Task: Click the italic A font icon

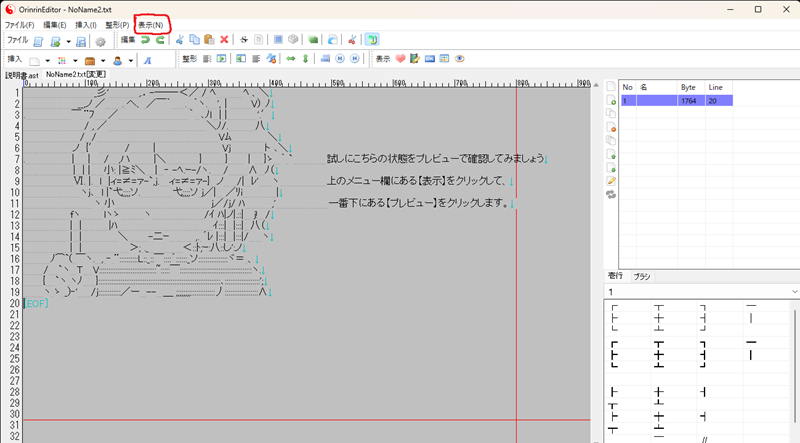Action: (x=147, y=60)
